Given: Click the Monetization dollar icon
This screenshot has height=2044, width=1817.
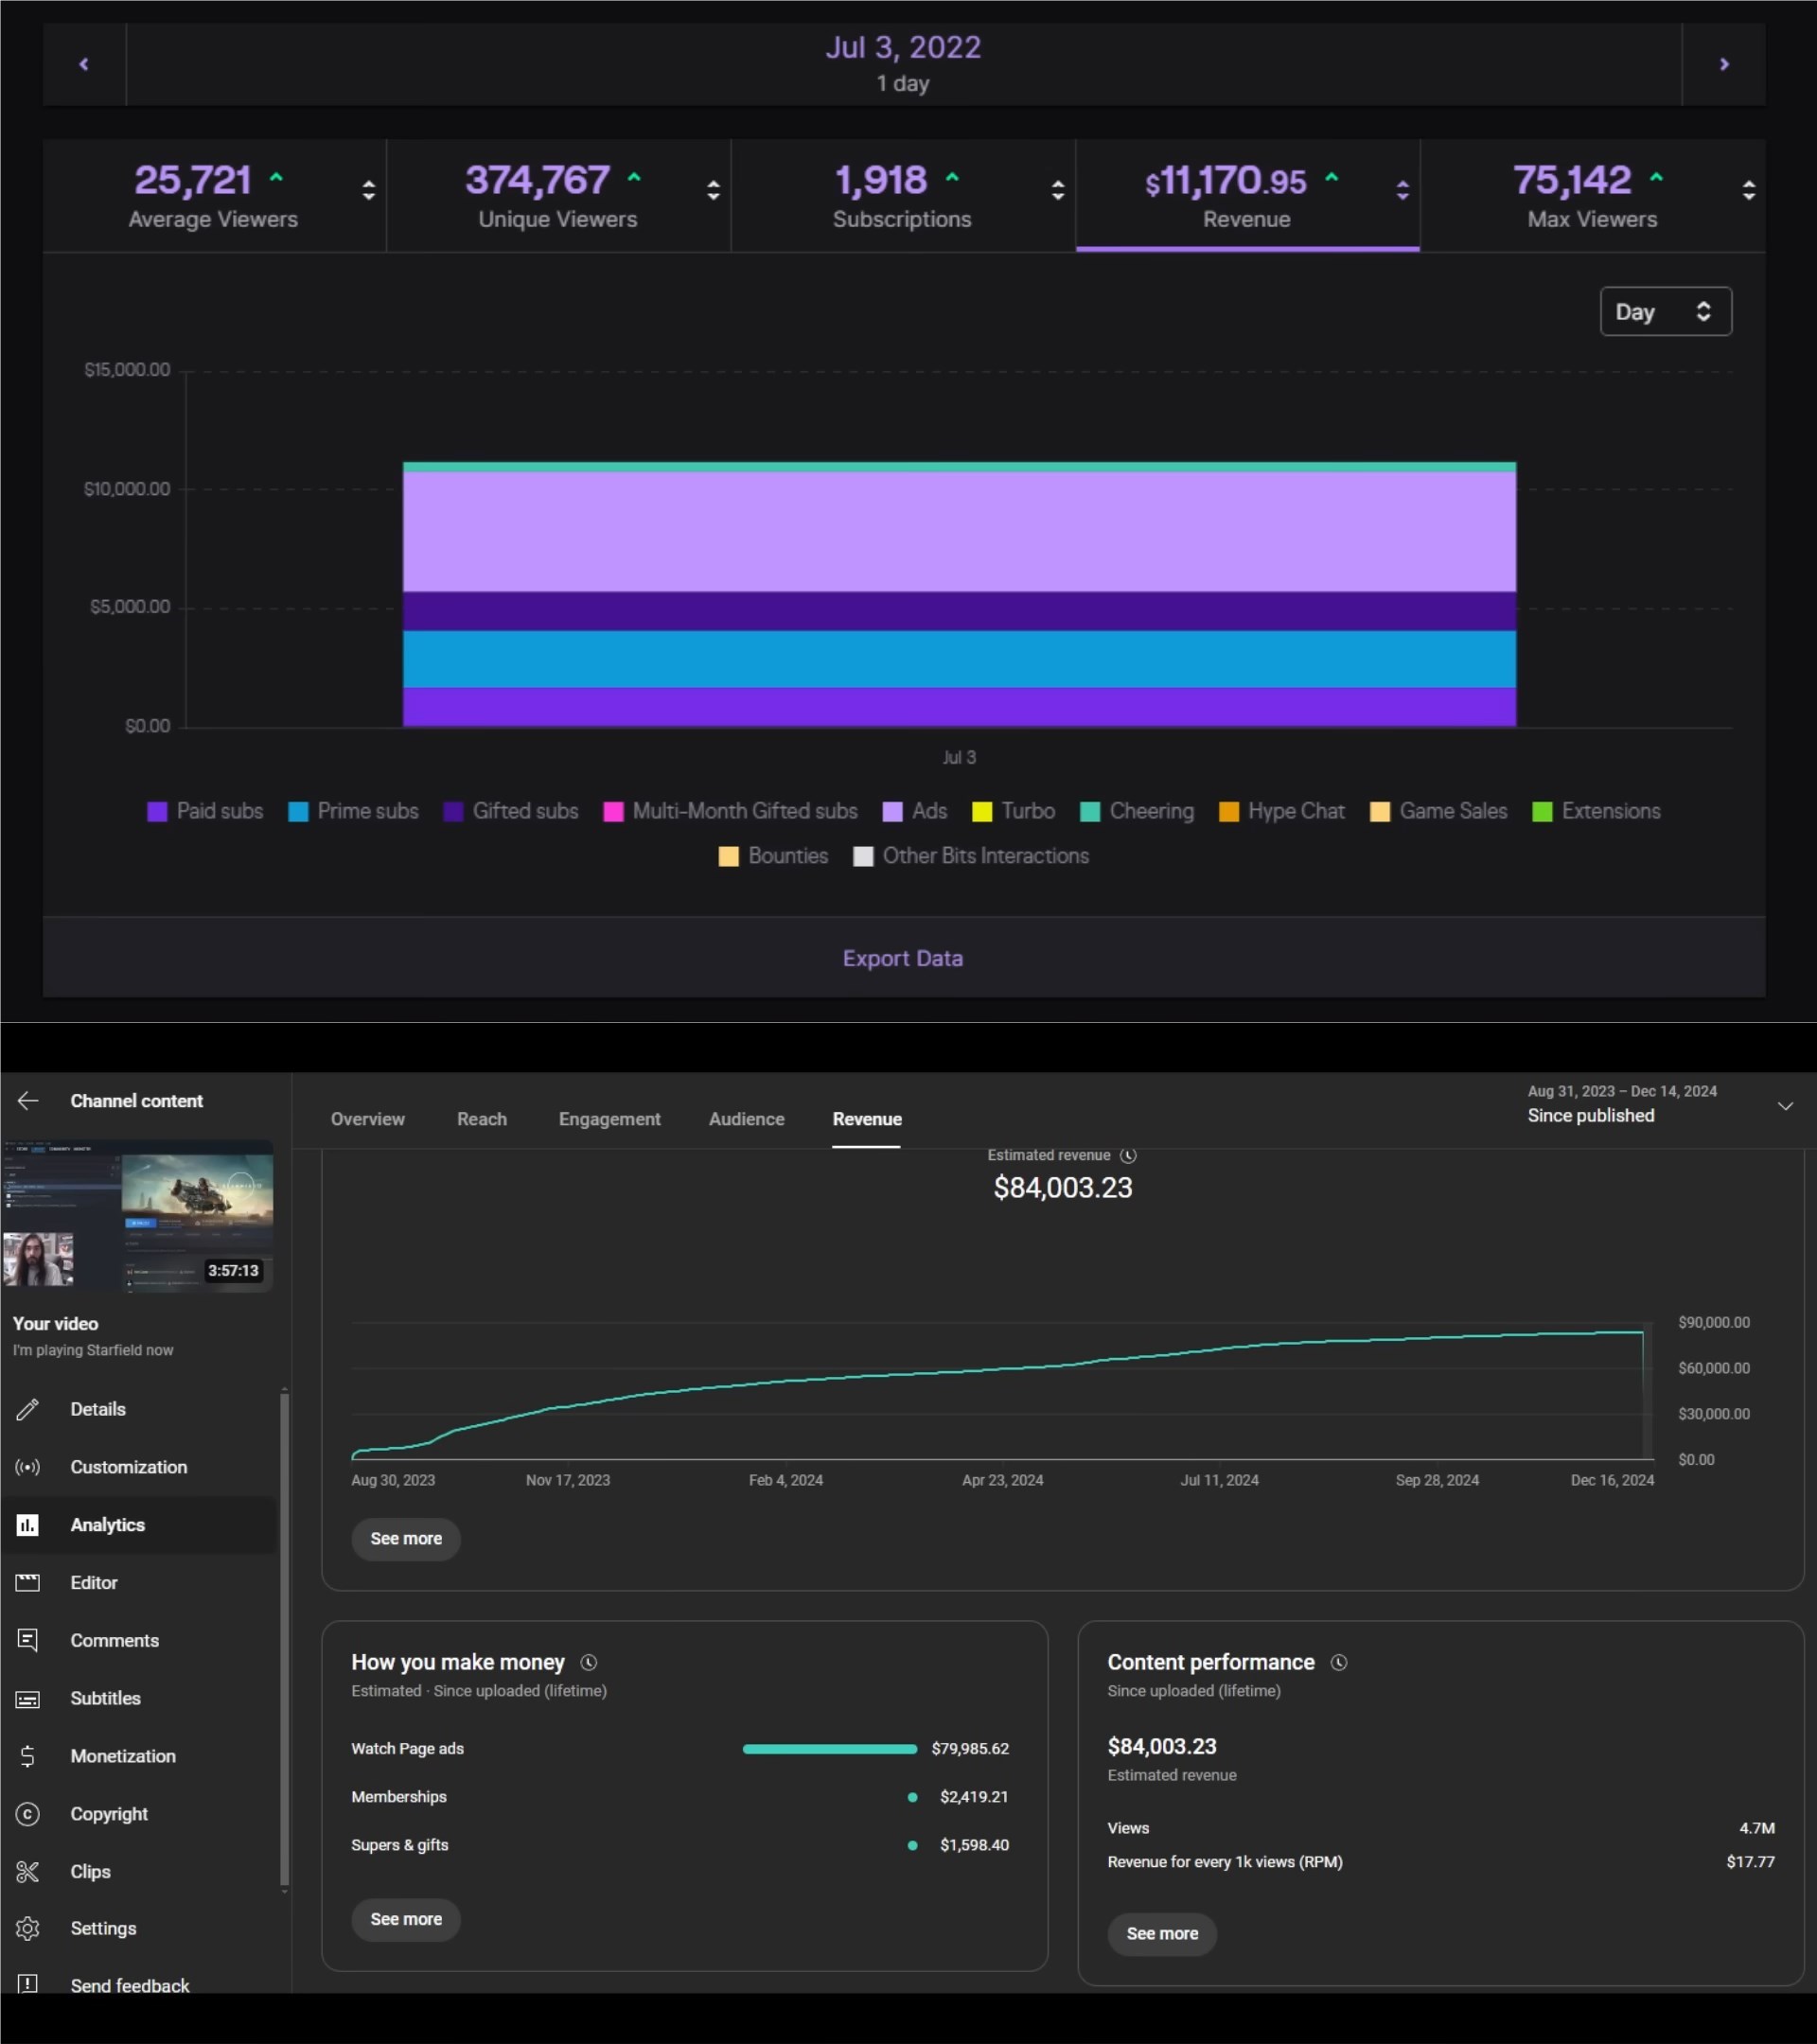Looking at the screenshot, I should 28,1756.
